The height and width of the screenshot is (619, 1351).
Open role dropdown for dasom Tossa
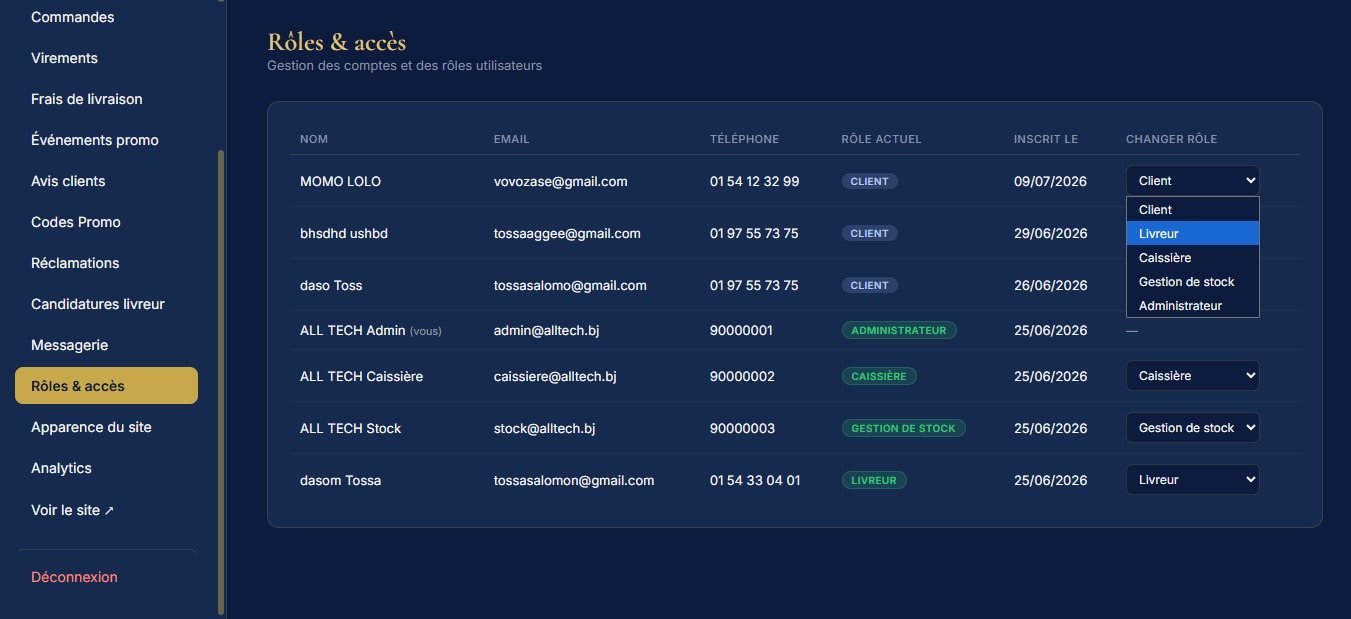[x=1192, y=480]
